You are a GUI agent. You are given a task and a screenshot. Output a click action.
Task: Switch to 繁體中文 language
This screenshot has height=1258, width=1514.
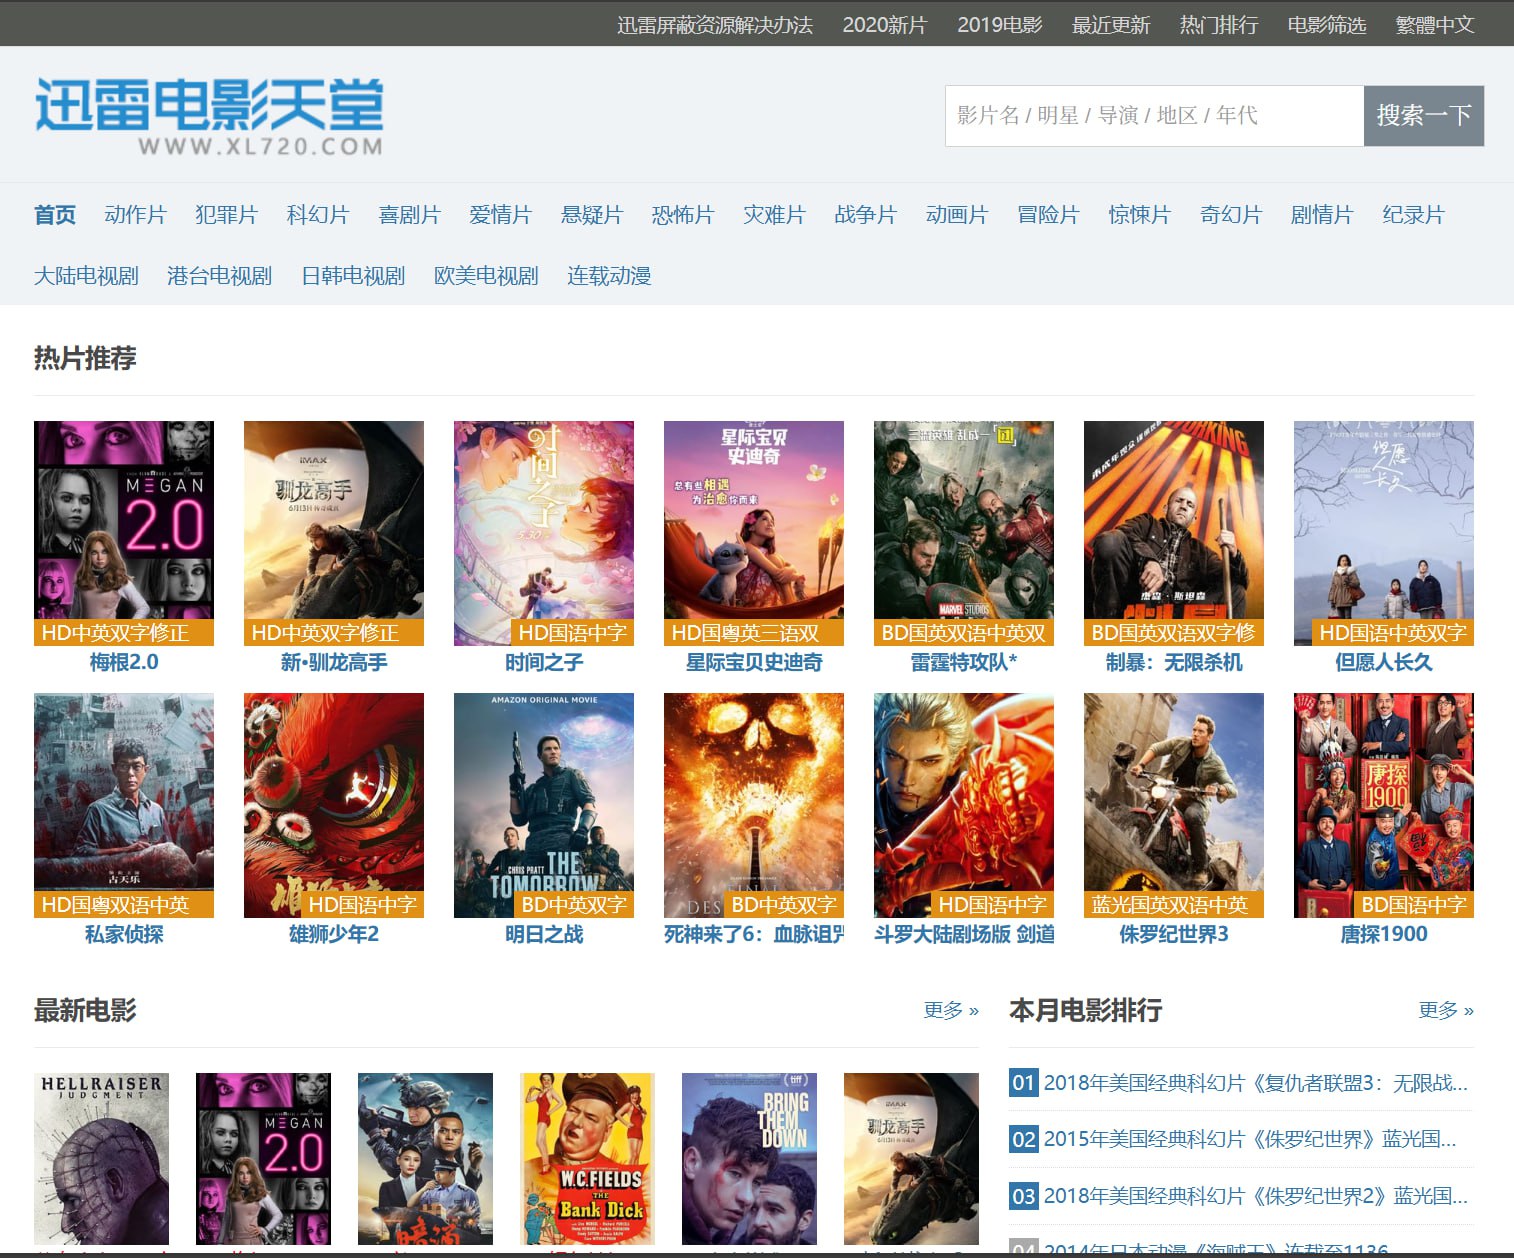[1435, 25]
